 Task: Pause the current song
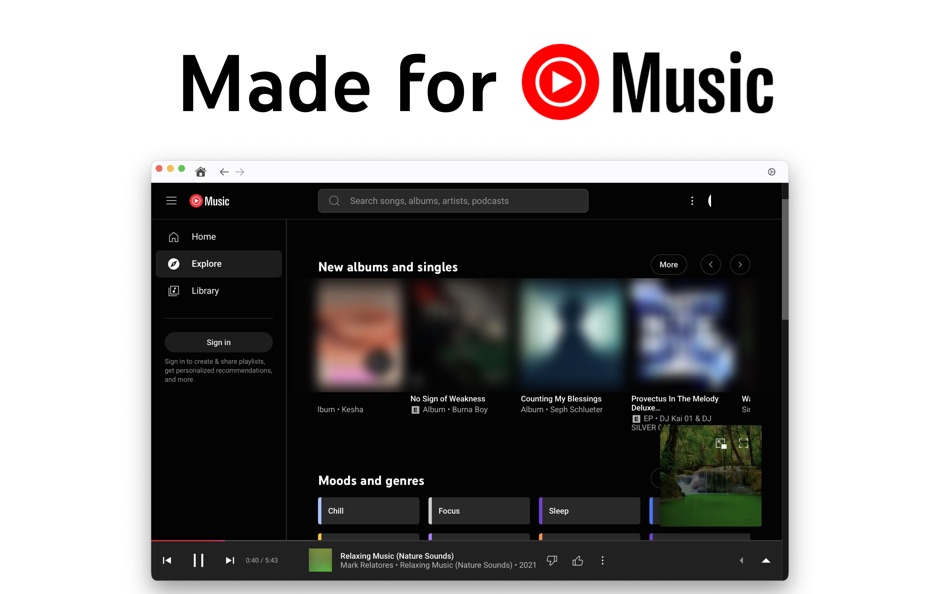(x=198, y=561)
